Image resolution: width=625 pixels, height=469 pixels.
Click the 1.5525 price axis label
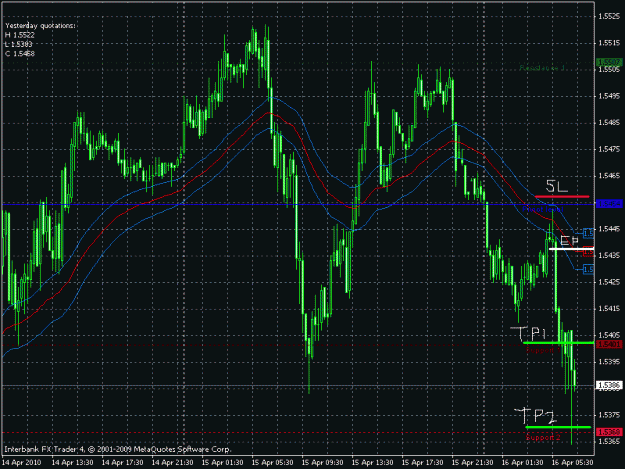609,16
